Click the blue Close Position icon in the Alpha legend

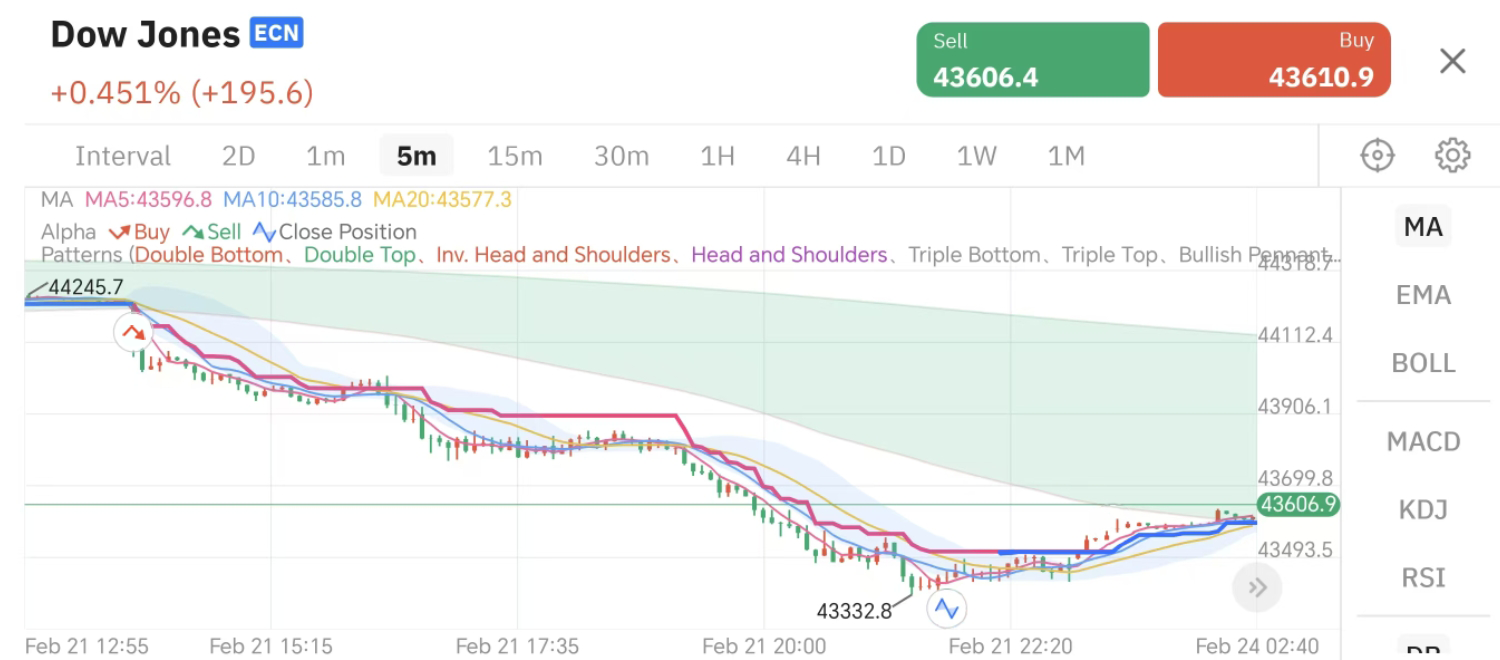coord(264,231)
